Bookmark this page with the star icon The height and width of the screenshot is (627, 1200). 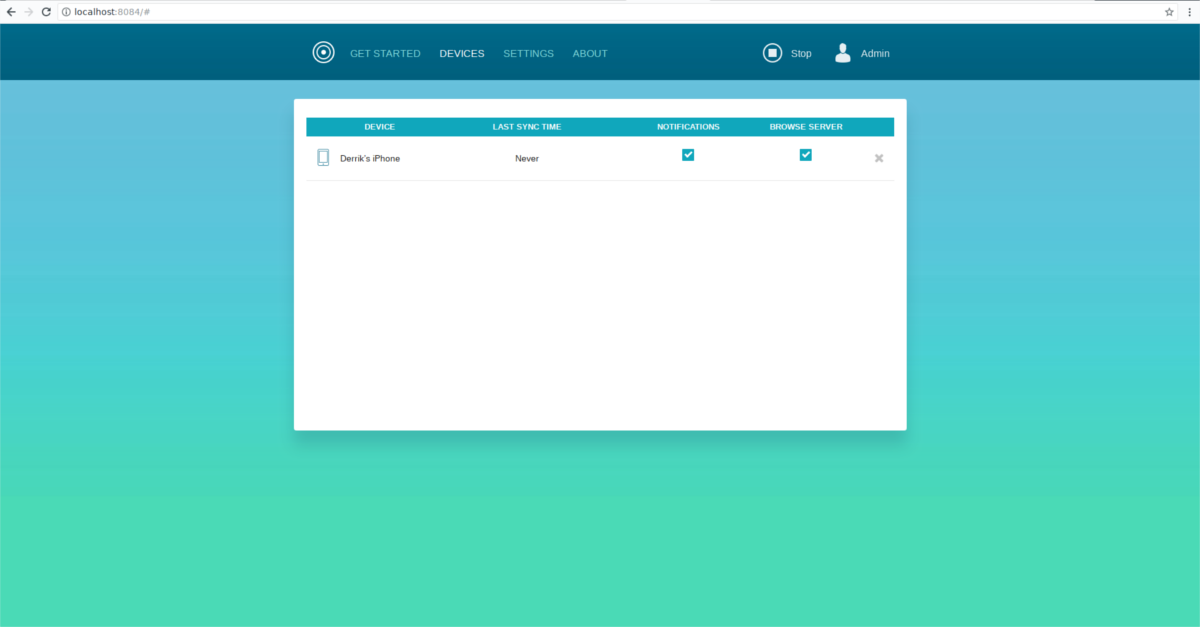[1169, 12]
